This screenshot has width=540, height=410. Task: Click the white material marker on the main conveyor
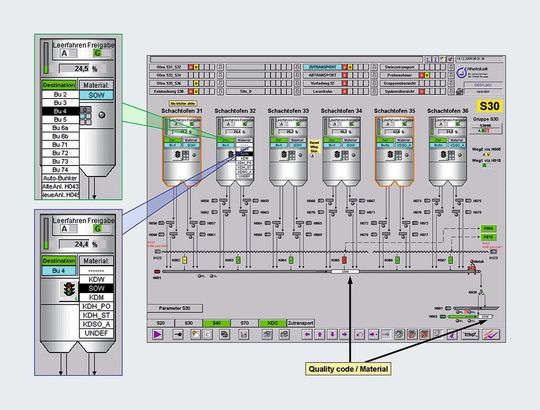[x=345, y=272]
